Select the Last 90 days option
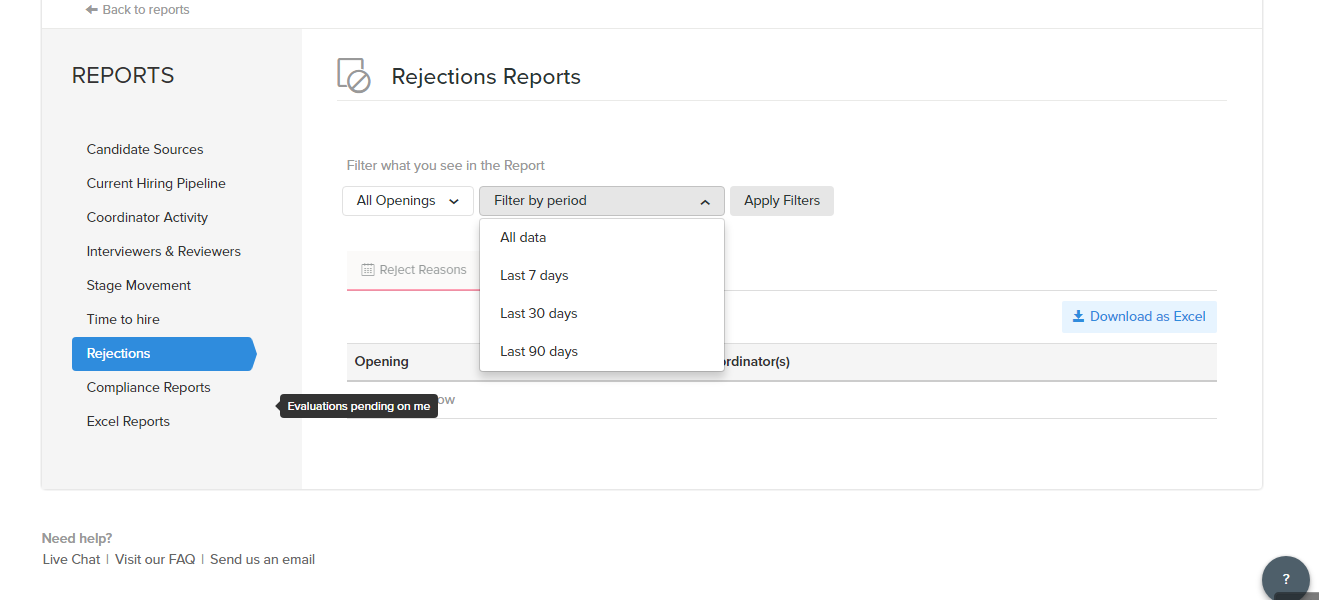 click(539, 352)
